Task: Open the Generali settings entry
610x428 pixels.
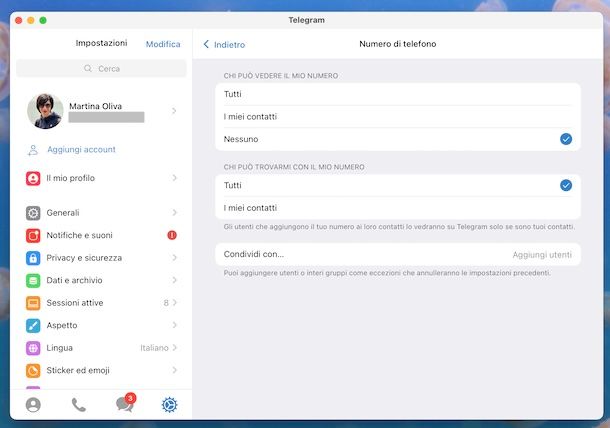Action: point(101,213)
